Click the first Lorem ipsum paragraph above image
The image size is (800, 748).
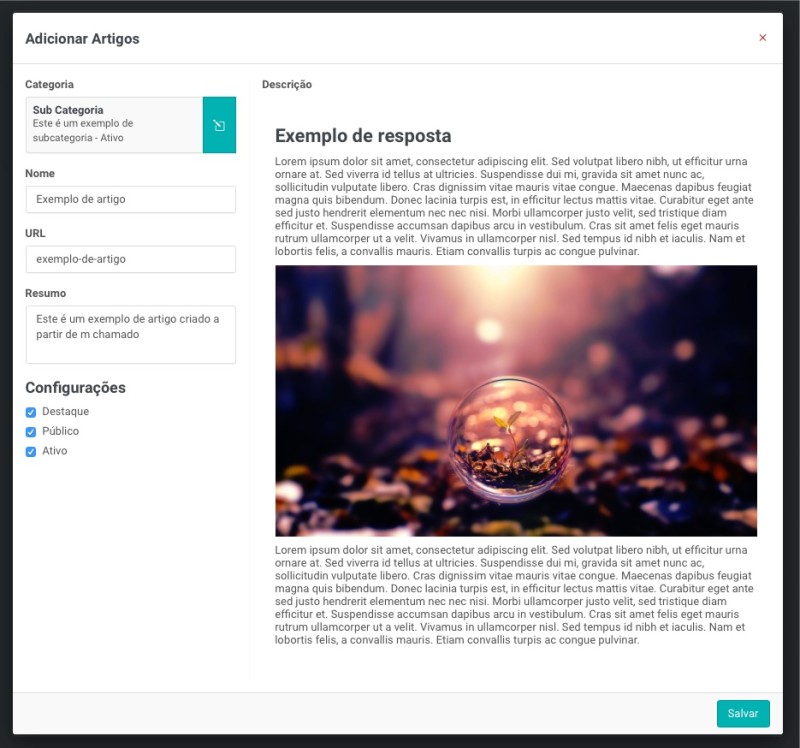click(x=514, y=206)
